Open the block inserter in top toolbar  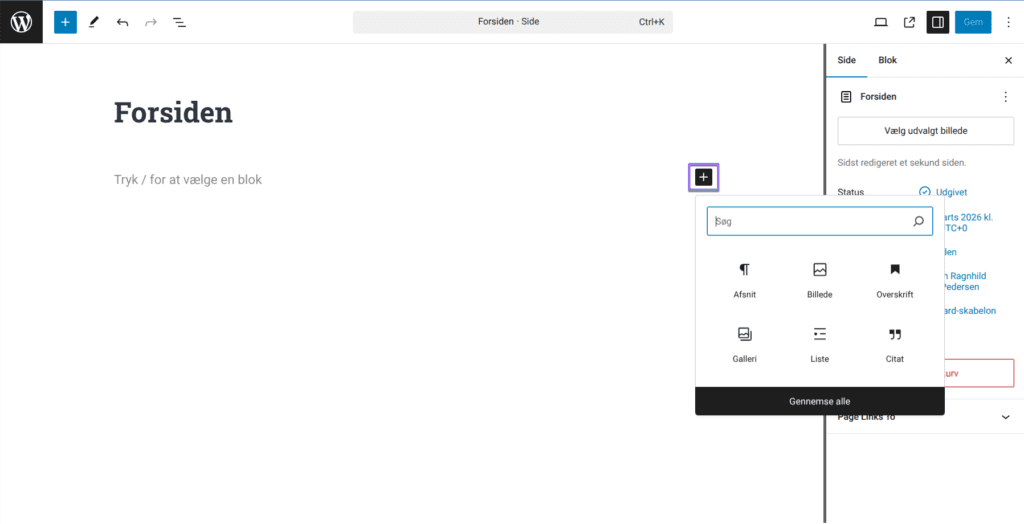click(x=65, y=22)
